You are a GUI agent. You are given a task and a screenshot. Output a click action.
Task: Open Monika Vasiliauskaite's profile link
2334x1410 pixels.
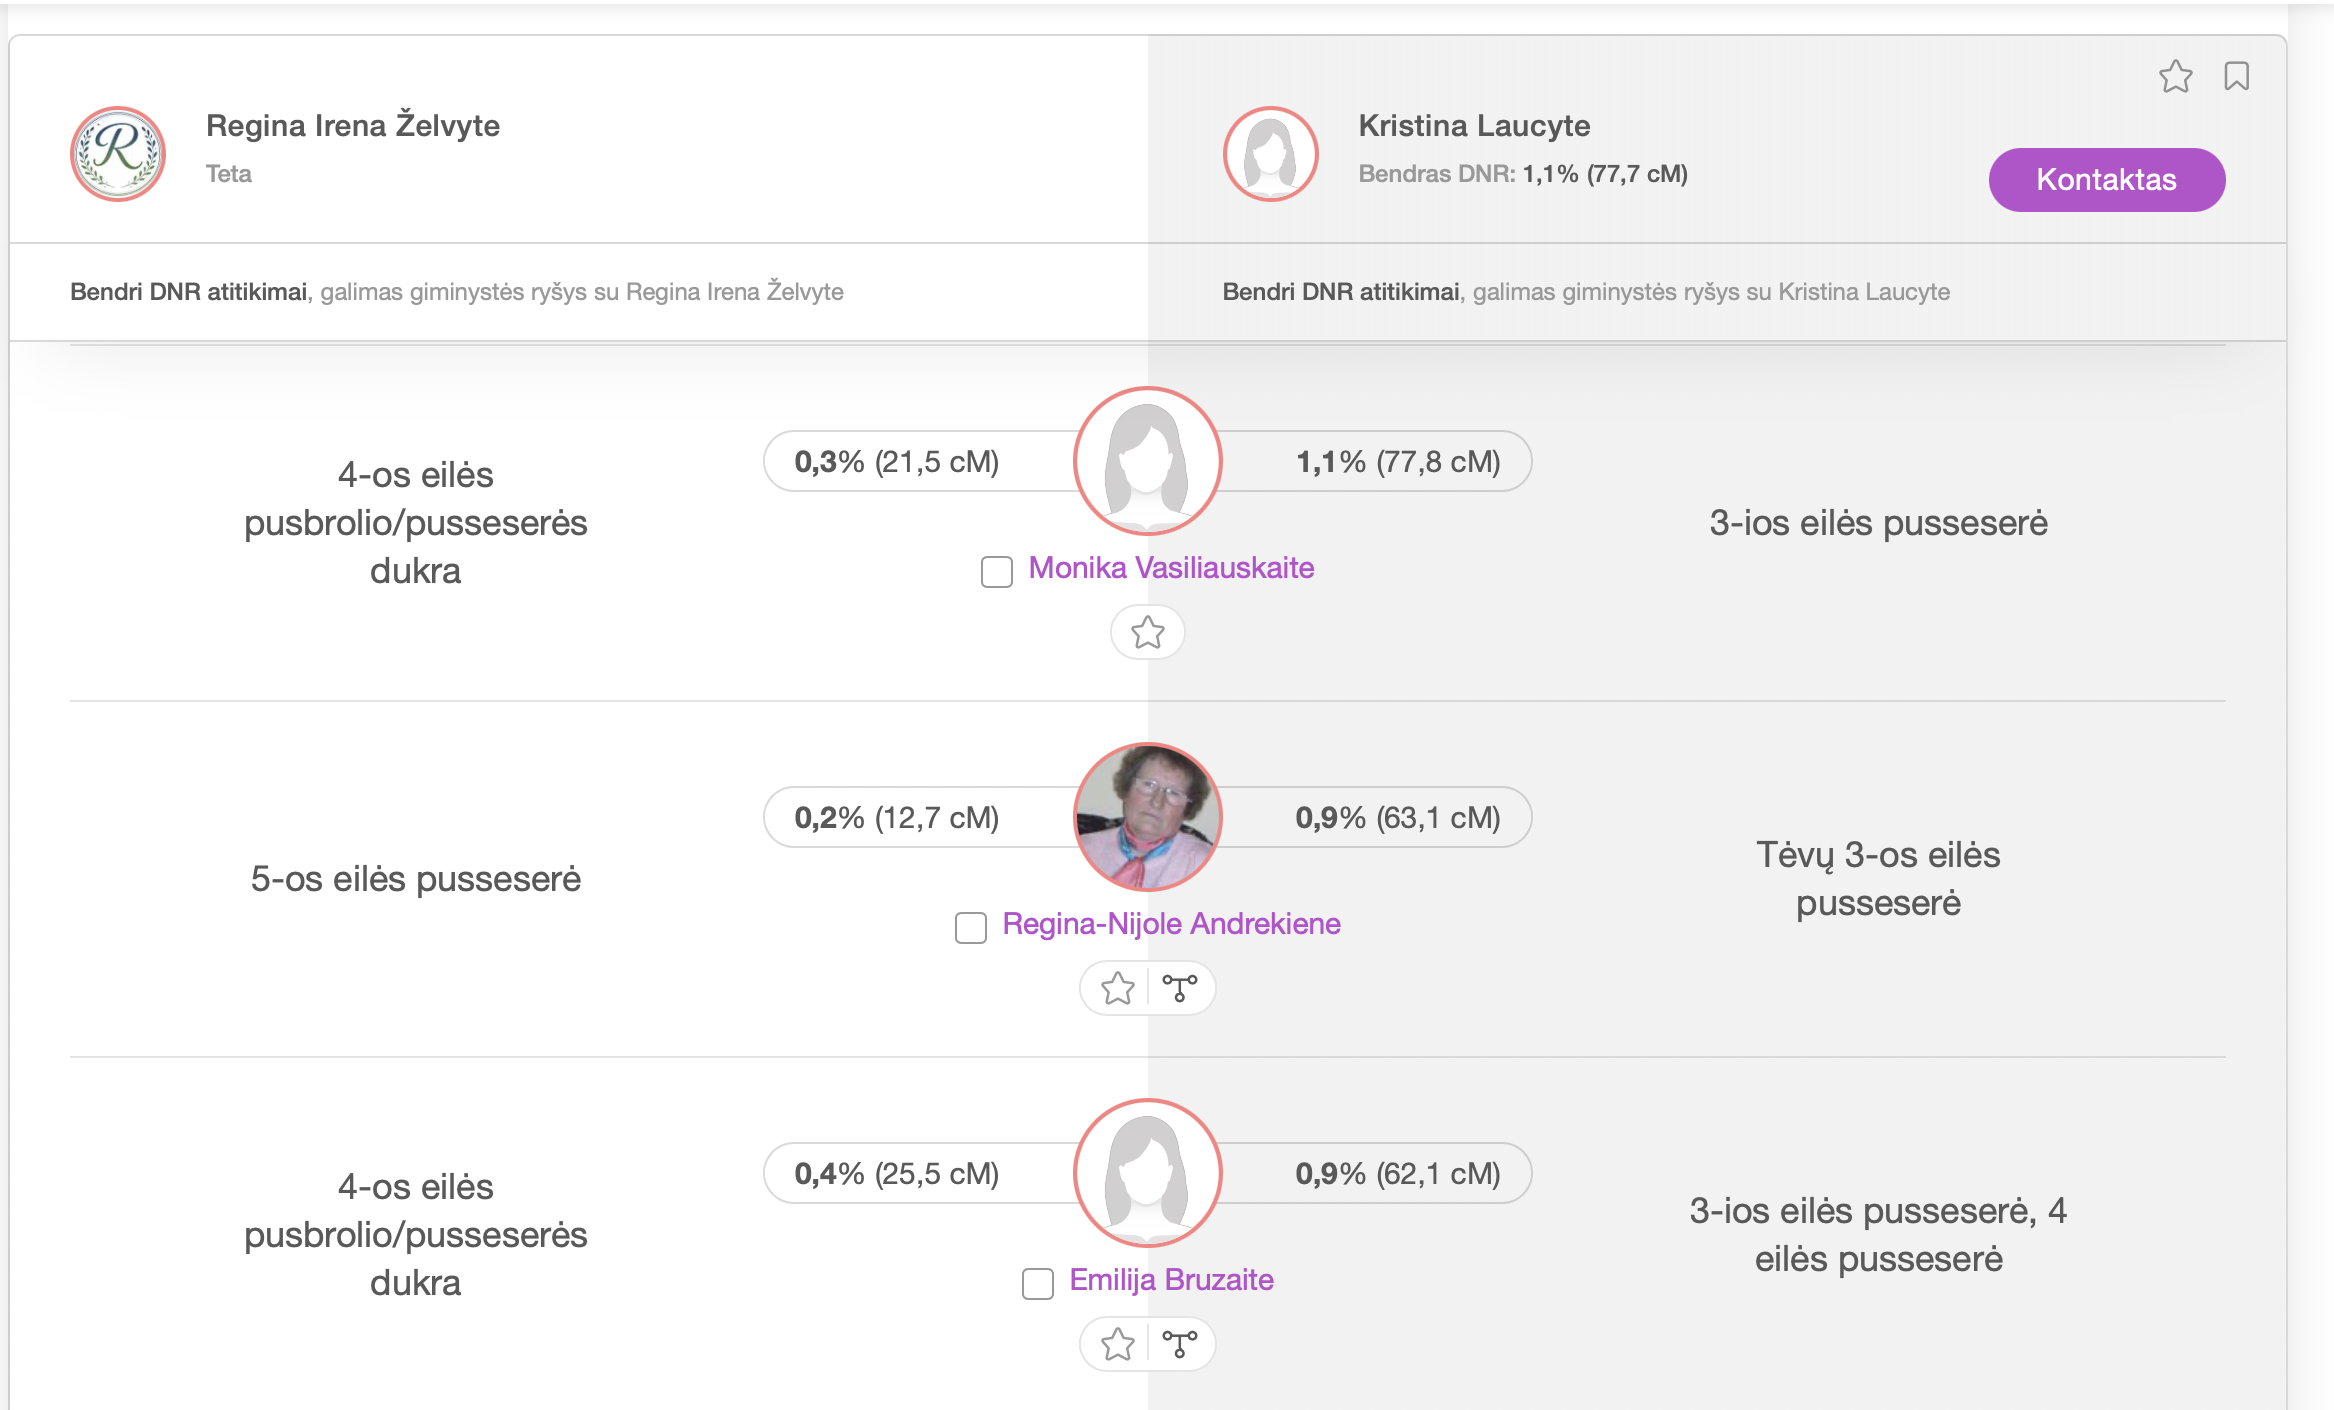(1171, 568)
